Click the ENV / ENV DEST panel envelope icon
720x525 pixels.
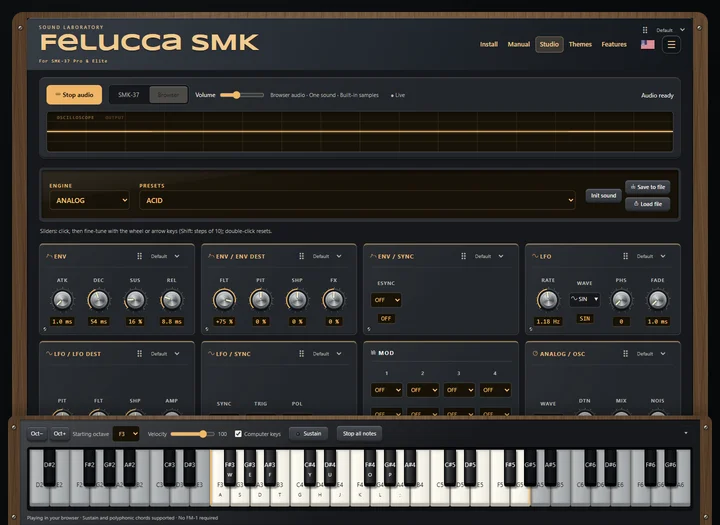[211, 256]
